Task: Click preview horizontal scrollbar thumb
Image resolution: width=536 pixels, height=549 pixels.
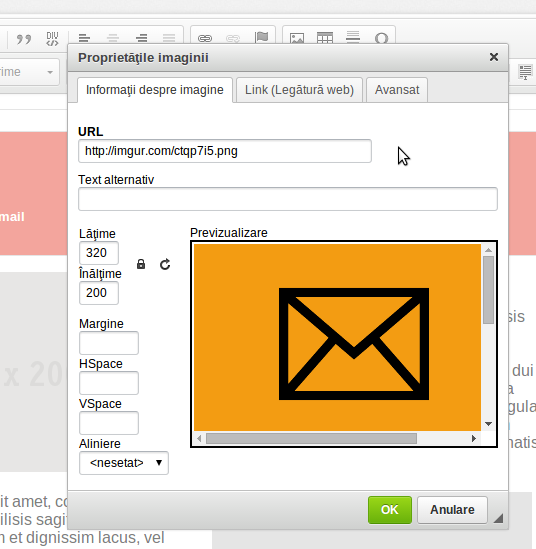Action: click(311, 438)
